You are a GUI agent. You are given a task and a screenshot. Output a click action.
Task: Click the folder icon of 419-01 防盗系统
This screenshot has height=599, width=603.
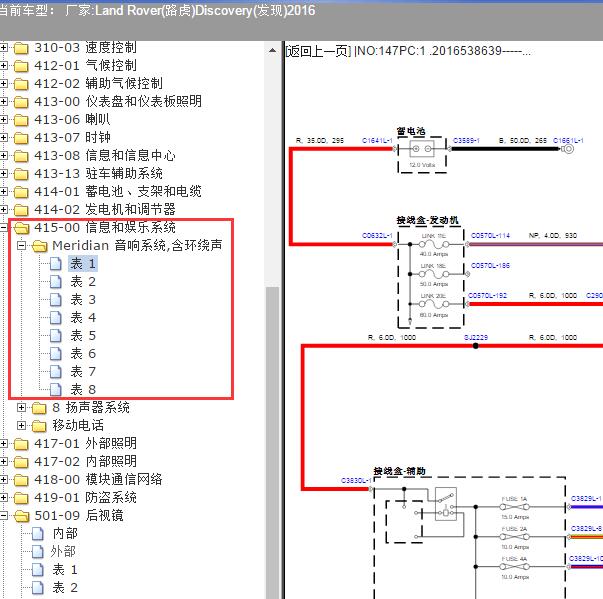[x=21, y=498]
